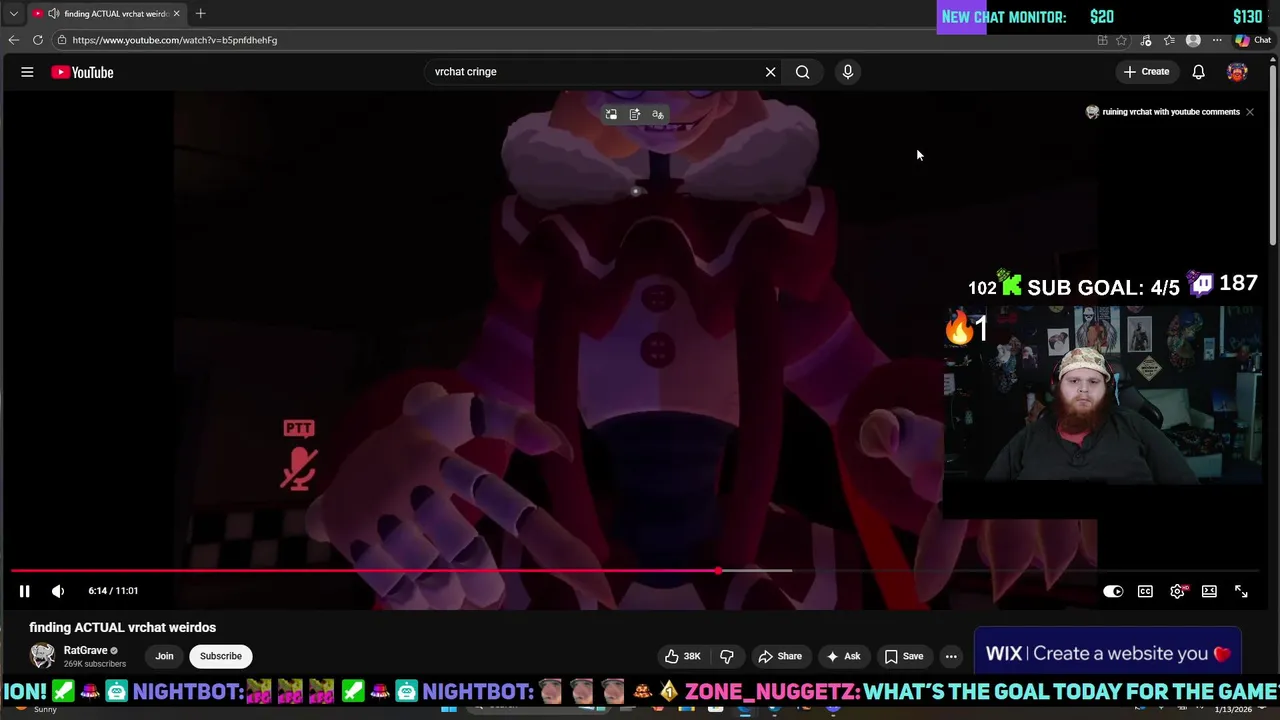Subscribe to the RatGrave channel
The width and height of the screenshot is (1280, 720).
[x=220, y=656]
